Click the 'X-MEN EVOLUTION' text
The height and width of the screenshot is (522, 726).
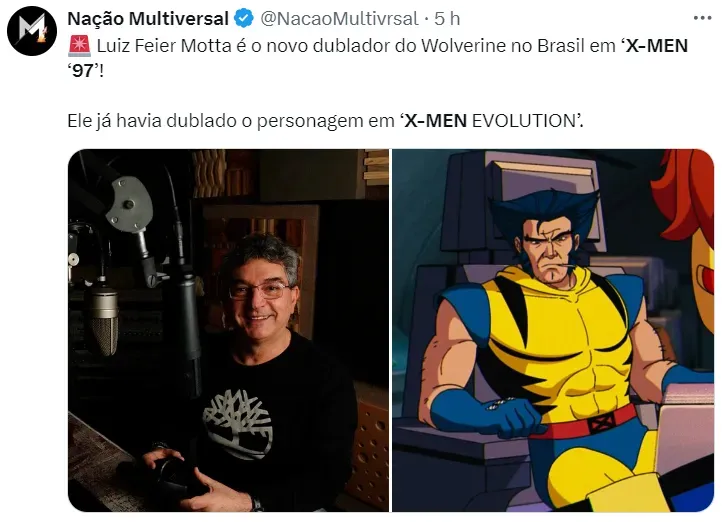point(490,121)
